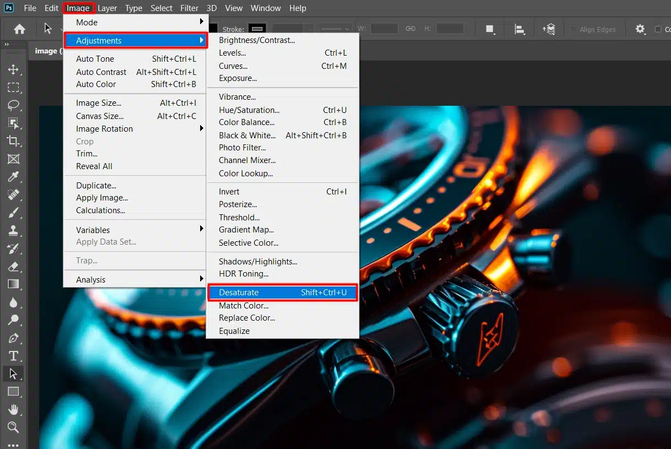This screenshot has width=671, height=449.
Task: Choose Shadows/Highlights adjustment
Action: [x=282, y=261]
